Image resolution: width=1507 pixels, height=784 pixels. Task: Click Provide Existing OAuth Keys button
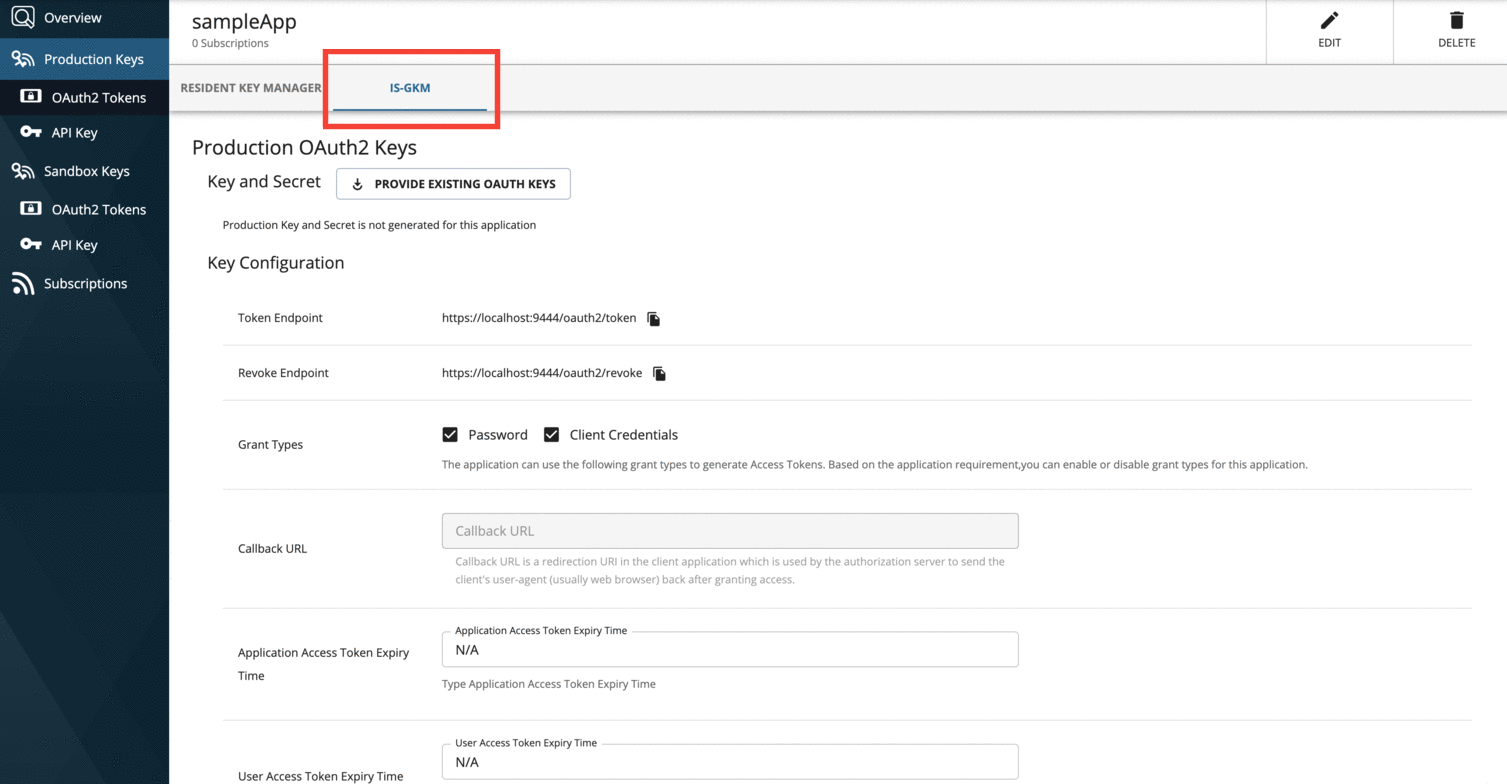(x=453, y=184)
